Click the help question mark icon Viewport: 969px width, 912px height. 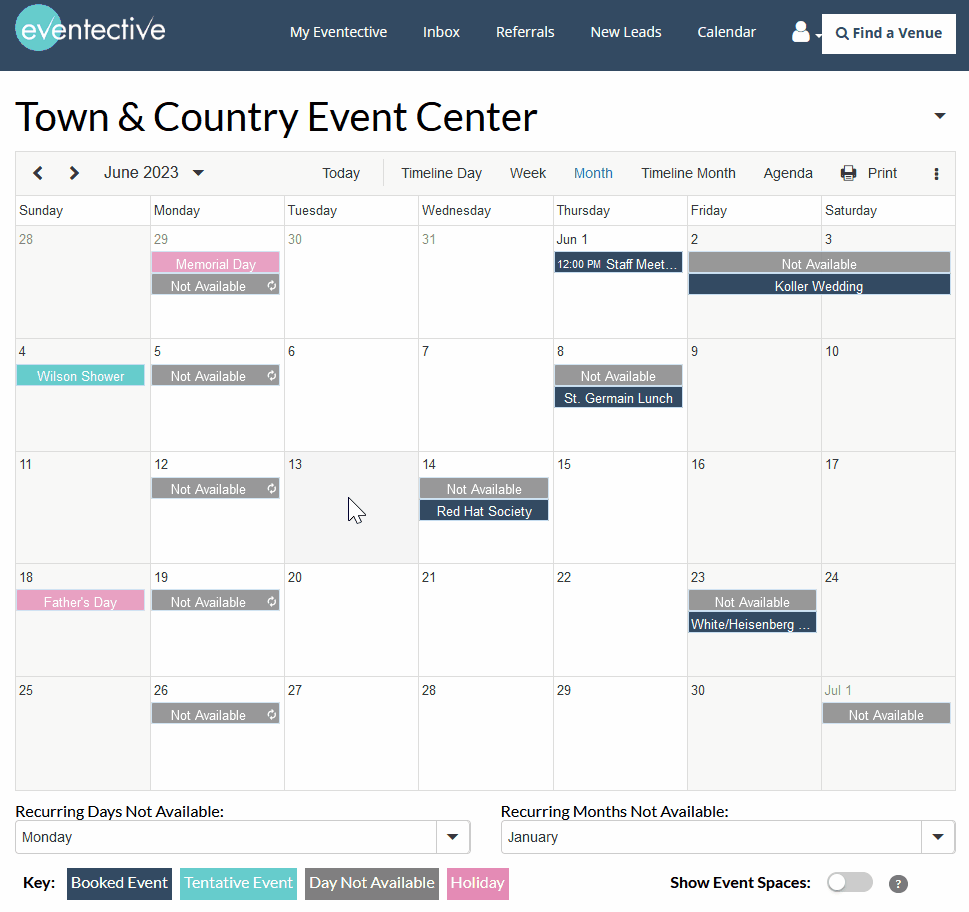pos(898,884)
